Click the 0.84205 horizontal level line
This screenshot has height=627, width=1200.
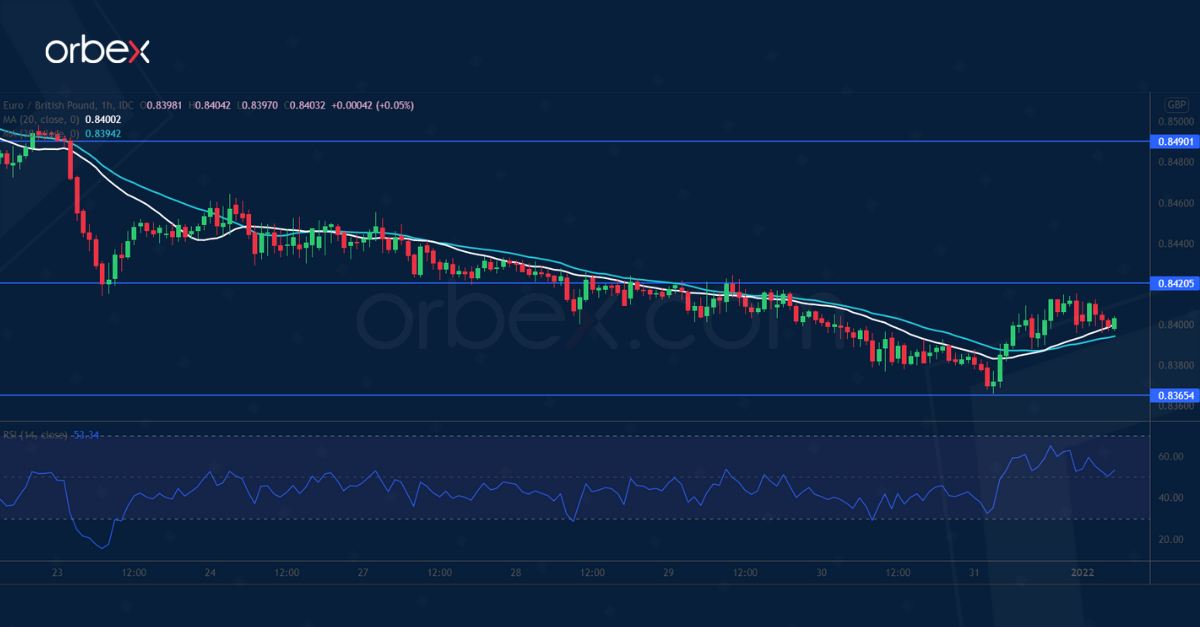point(600,284)
